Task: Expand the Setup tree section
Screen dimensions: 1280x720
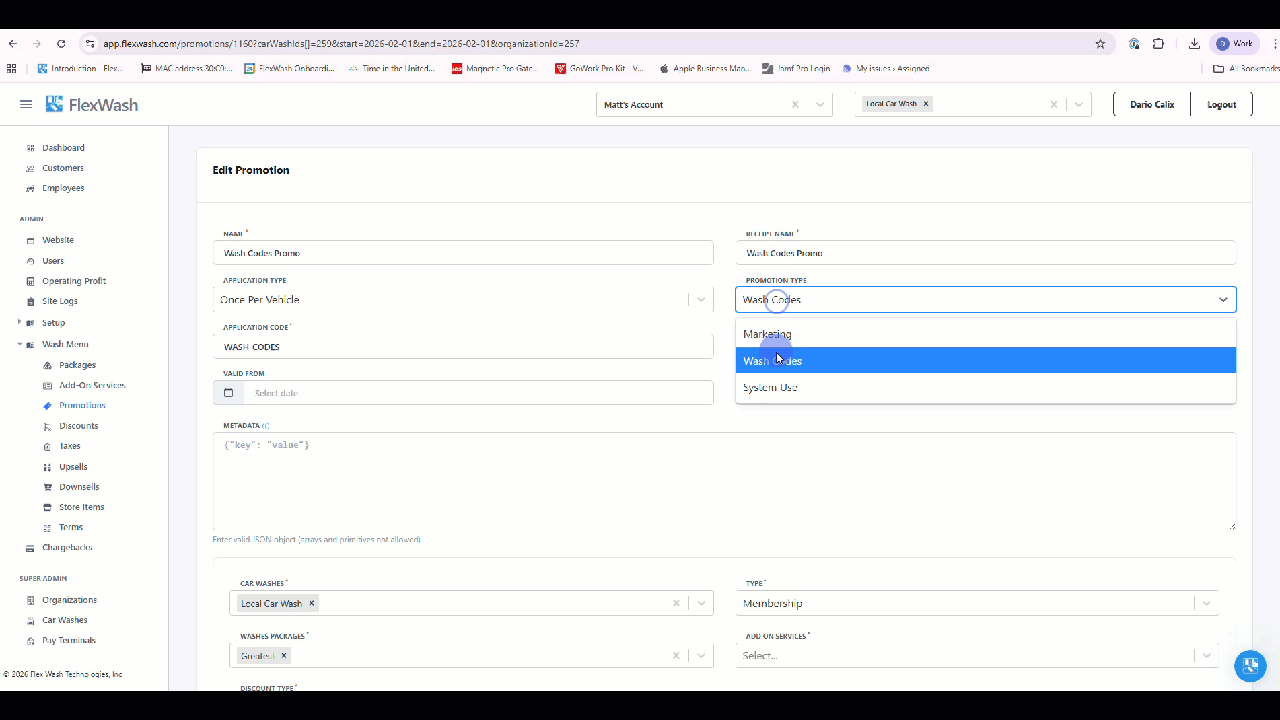Action: pos(19,322)
